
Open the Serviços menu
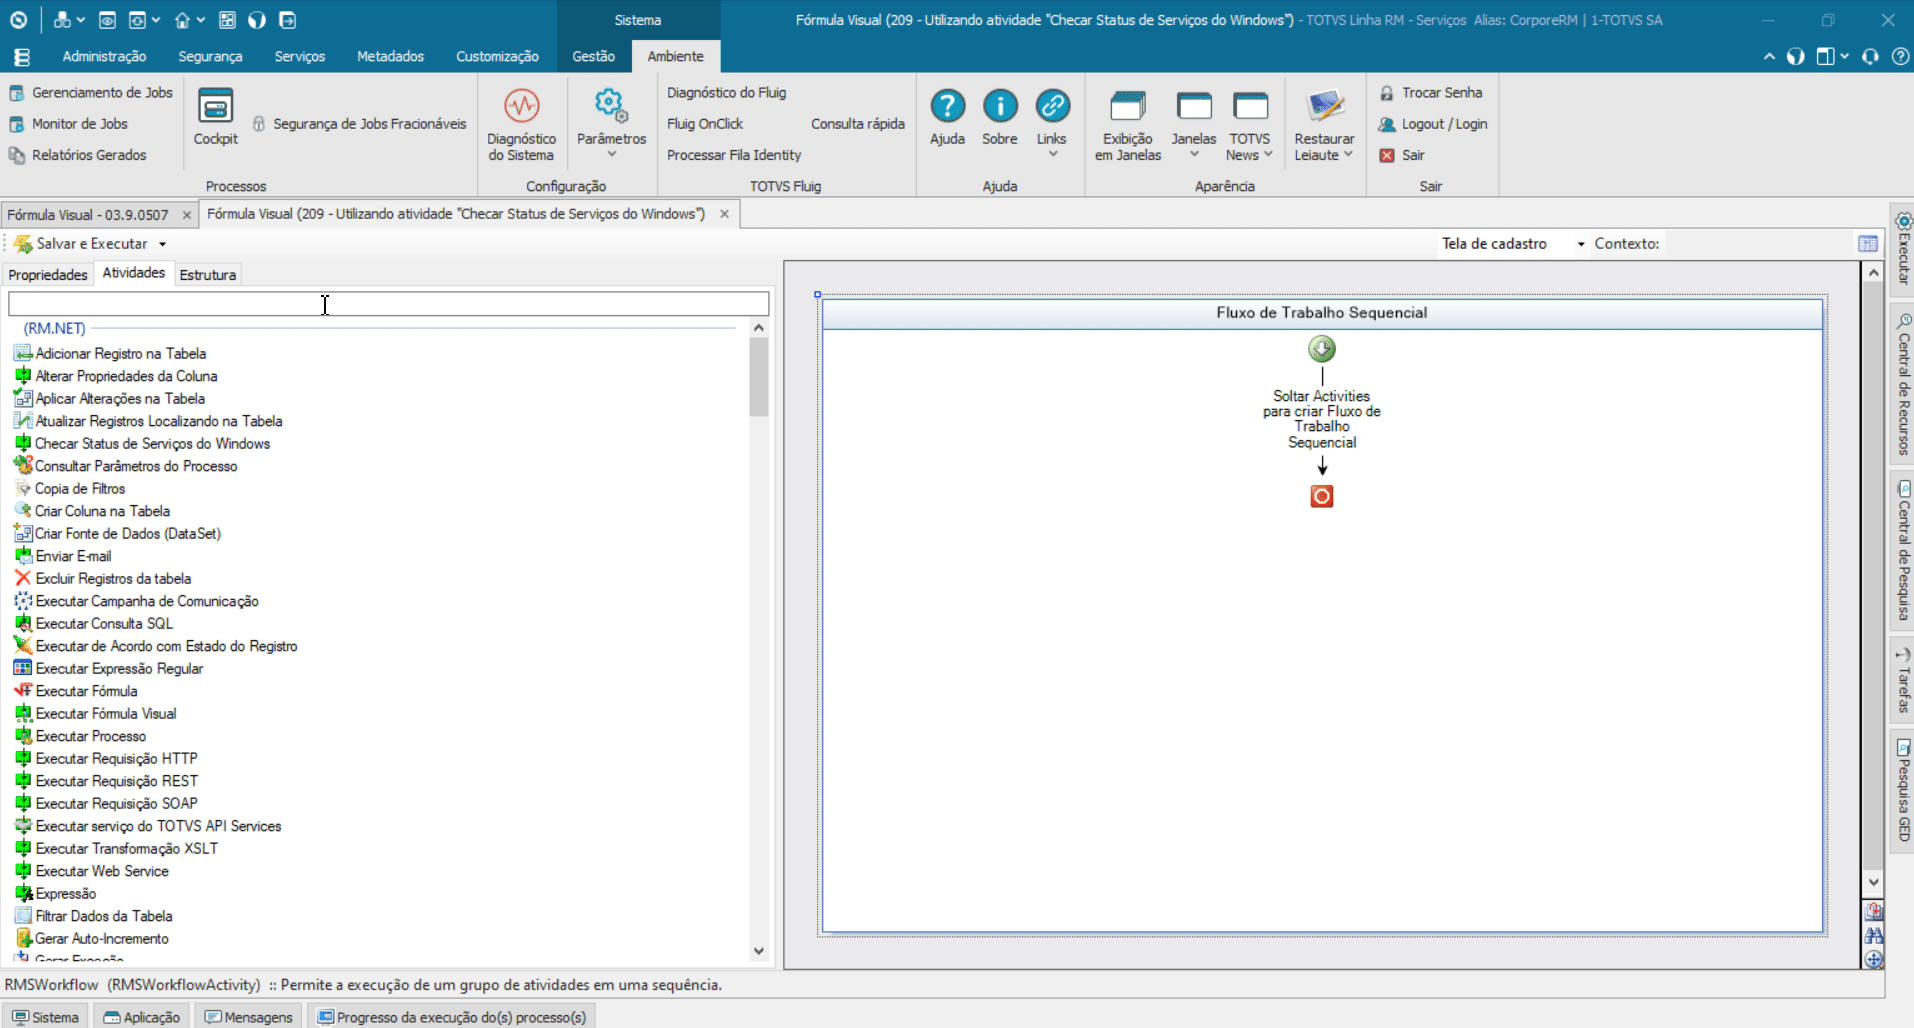click(x=300, y=57)
